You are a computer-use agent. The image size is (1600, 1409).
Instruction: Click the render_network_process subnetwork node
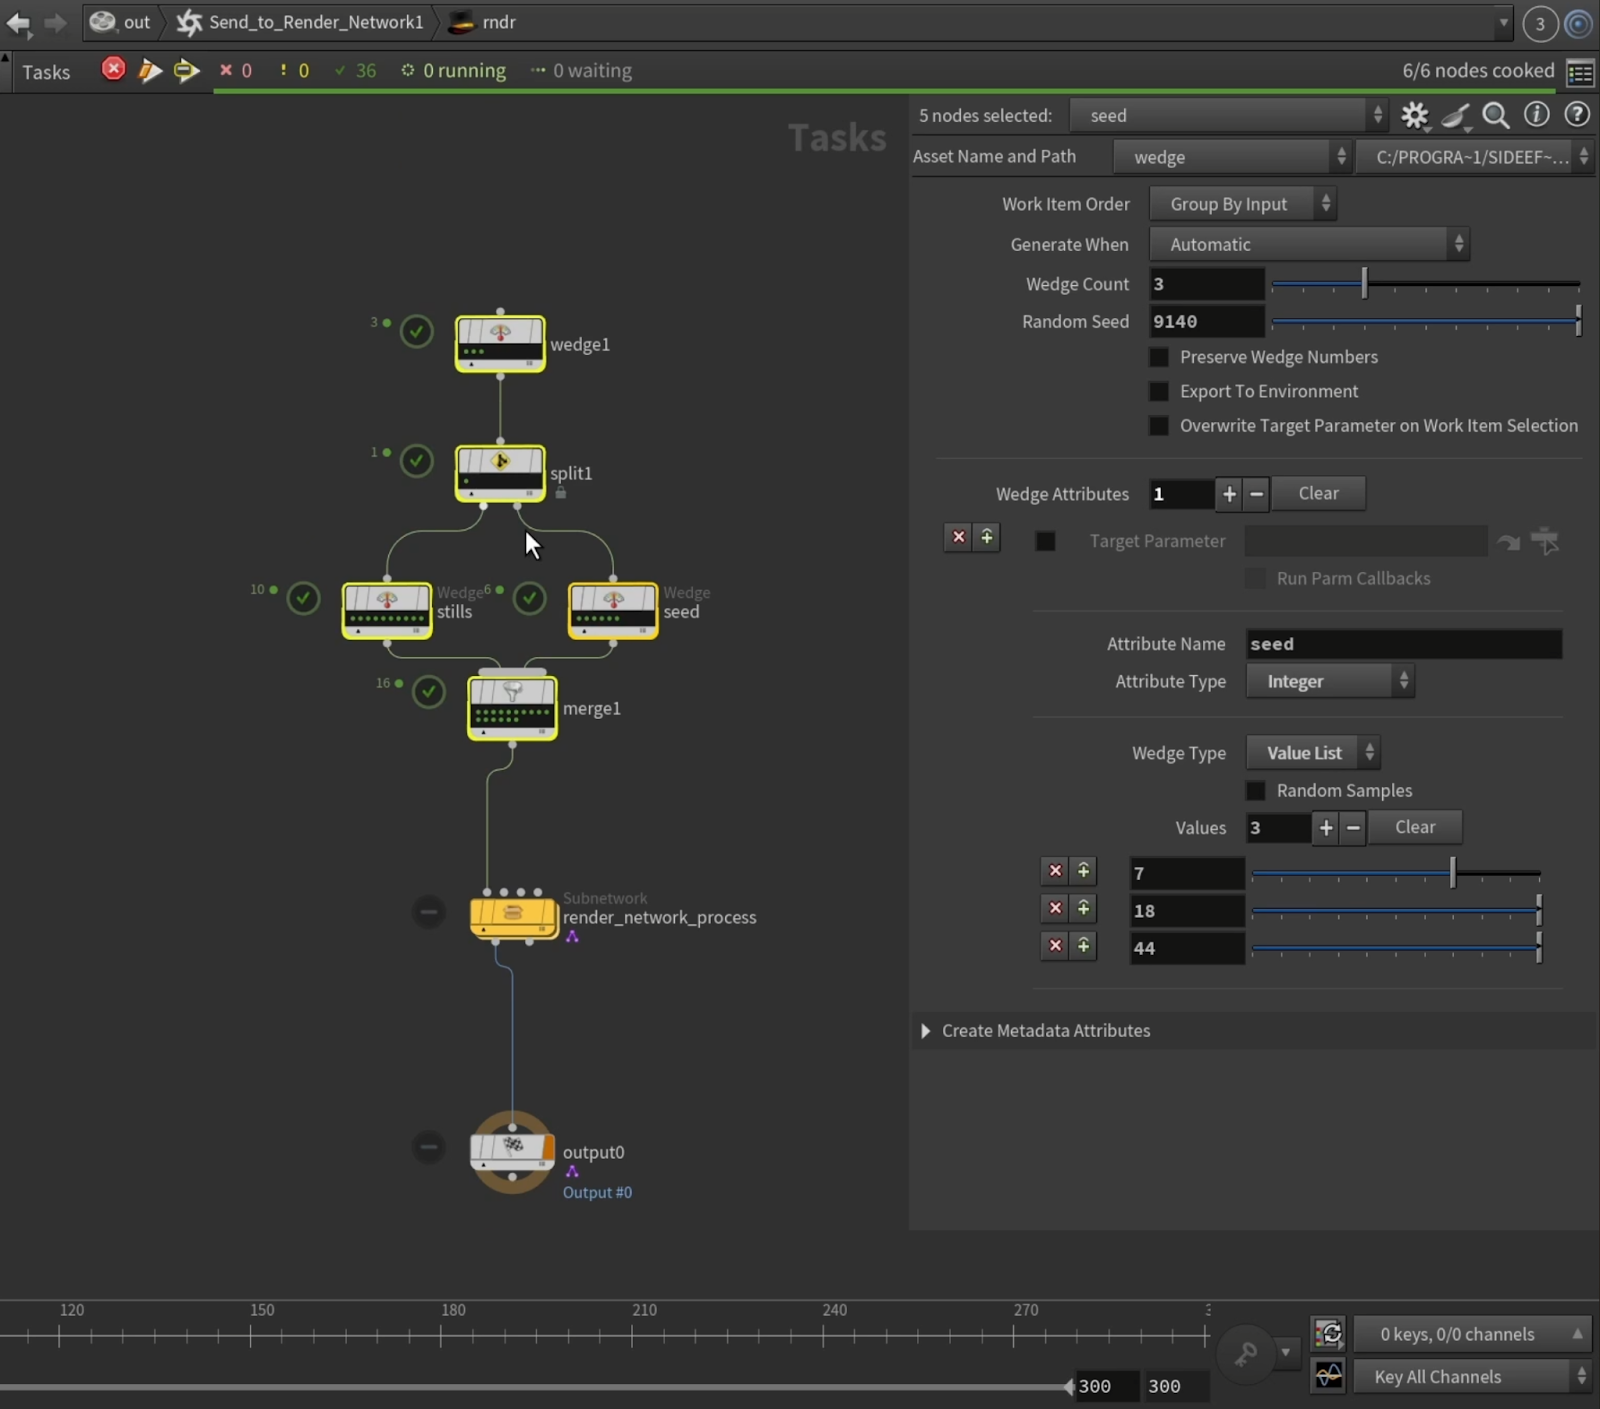(x=512, y=915)
